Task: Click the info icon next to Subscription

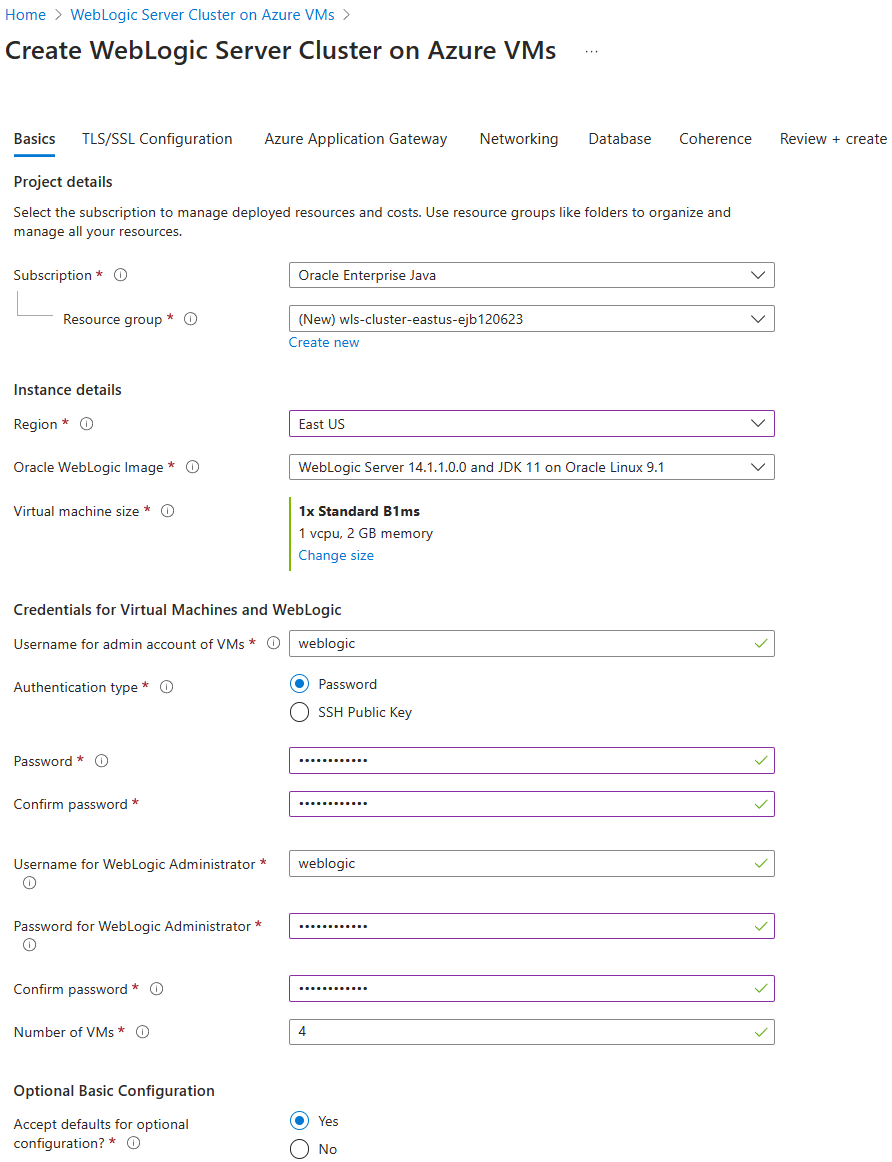Action: point(121,275)
